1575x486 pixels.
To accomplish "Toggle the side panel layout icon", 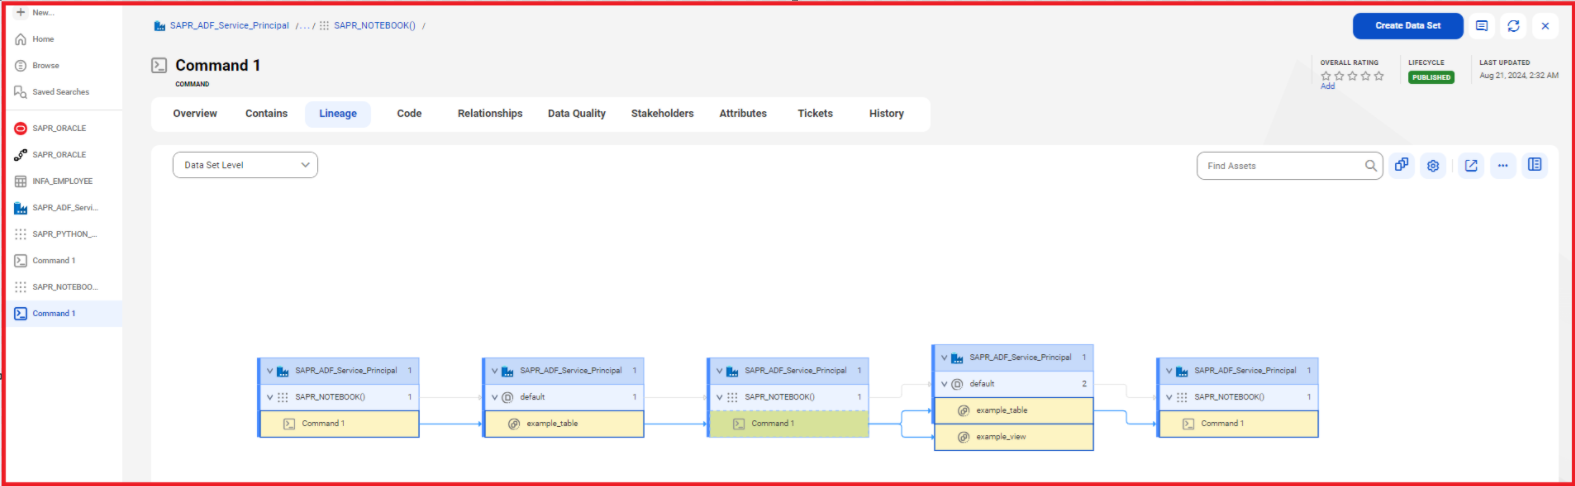I will (1535, 165).
